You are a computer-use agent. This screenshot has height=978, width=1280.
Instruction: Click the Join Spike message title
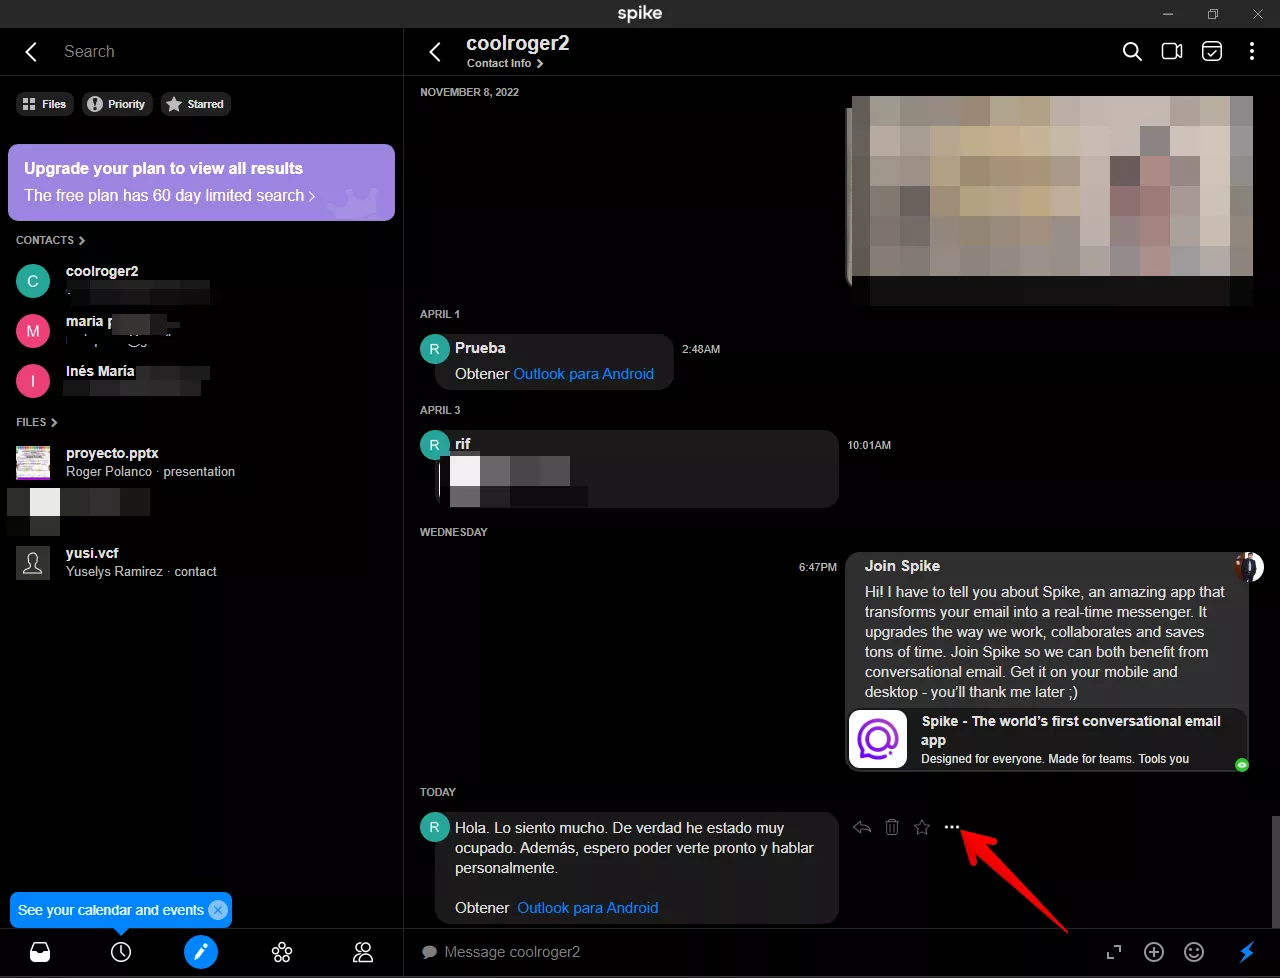902,566
